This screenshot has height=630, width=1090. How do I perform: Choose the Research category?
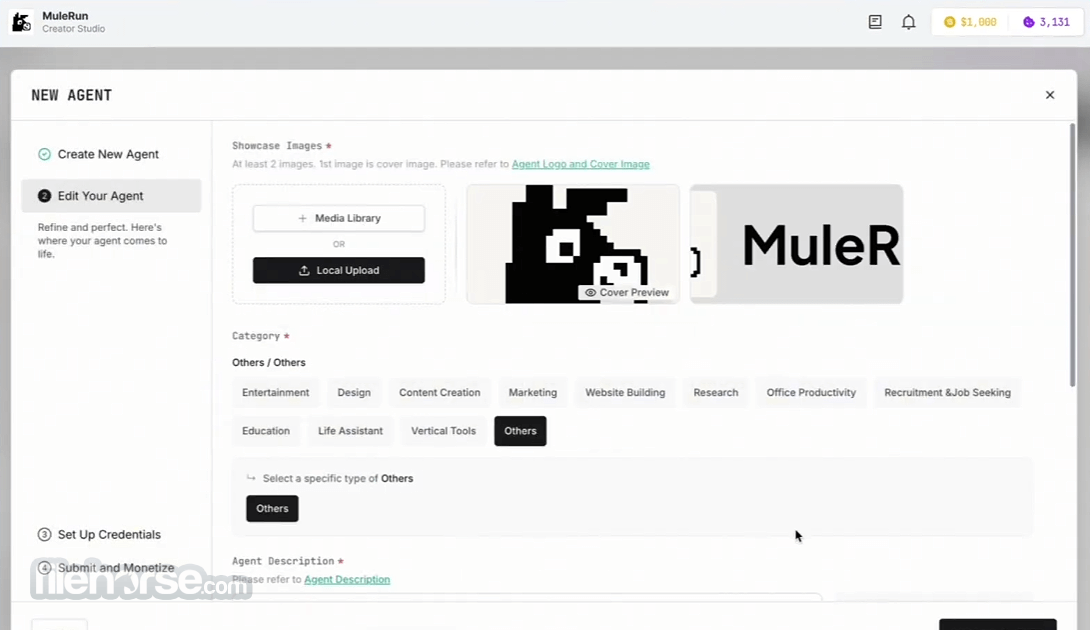(715, 393)
